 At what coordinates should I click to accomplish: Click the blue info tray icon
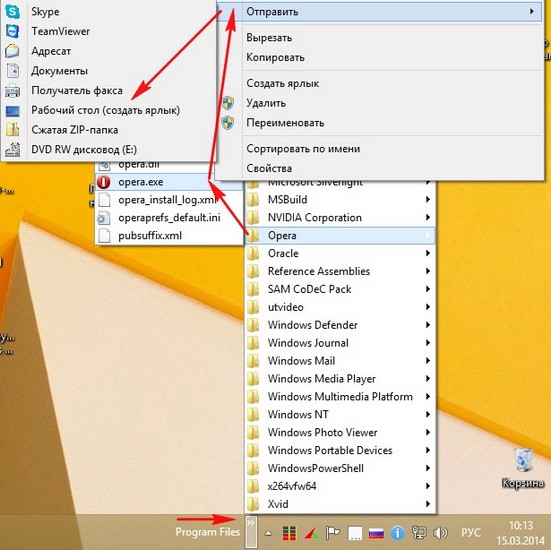(397, 533)
